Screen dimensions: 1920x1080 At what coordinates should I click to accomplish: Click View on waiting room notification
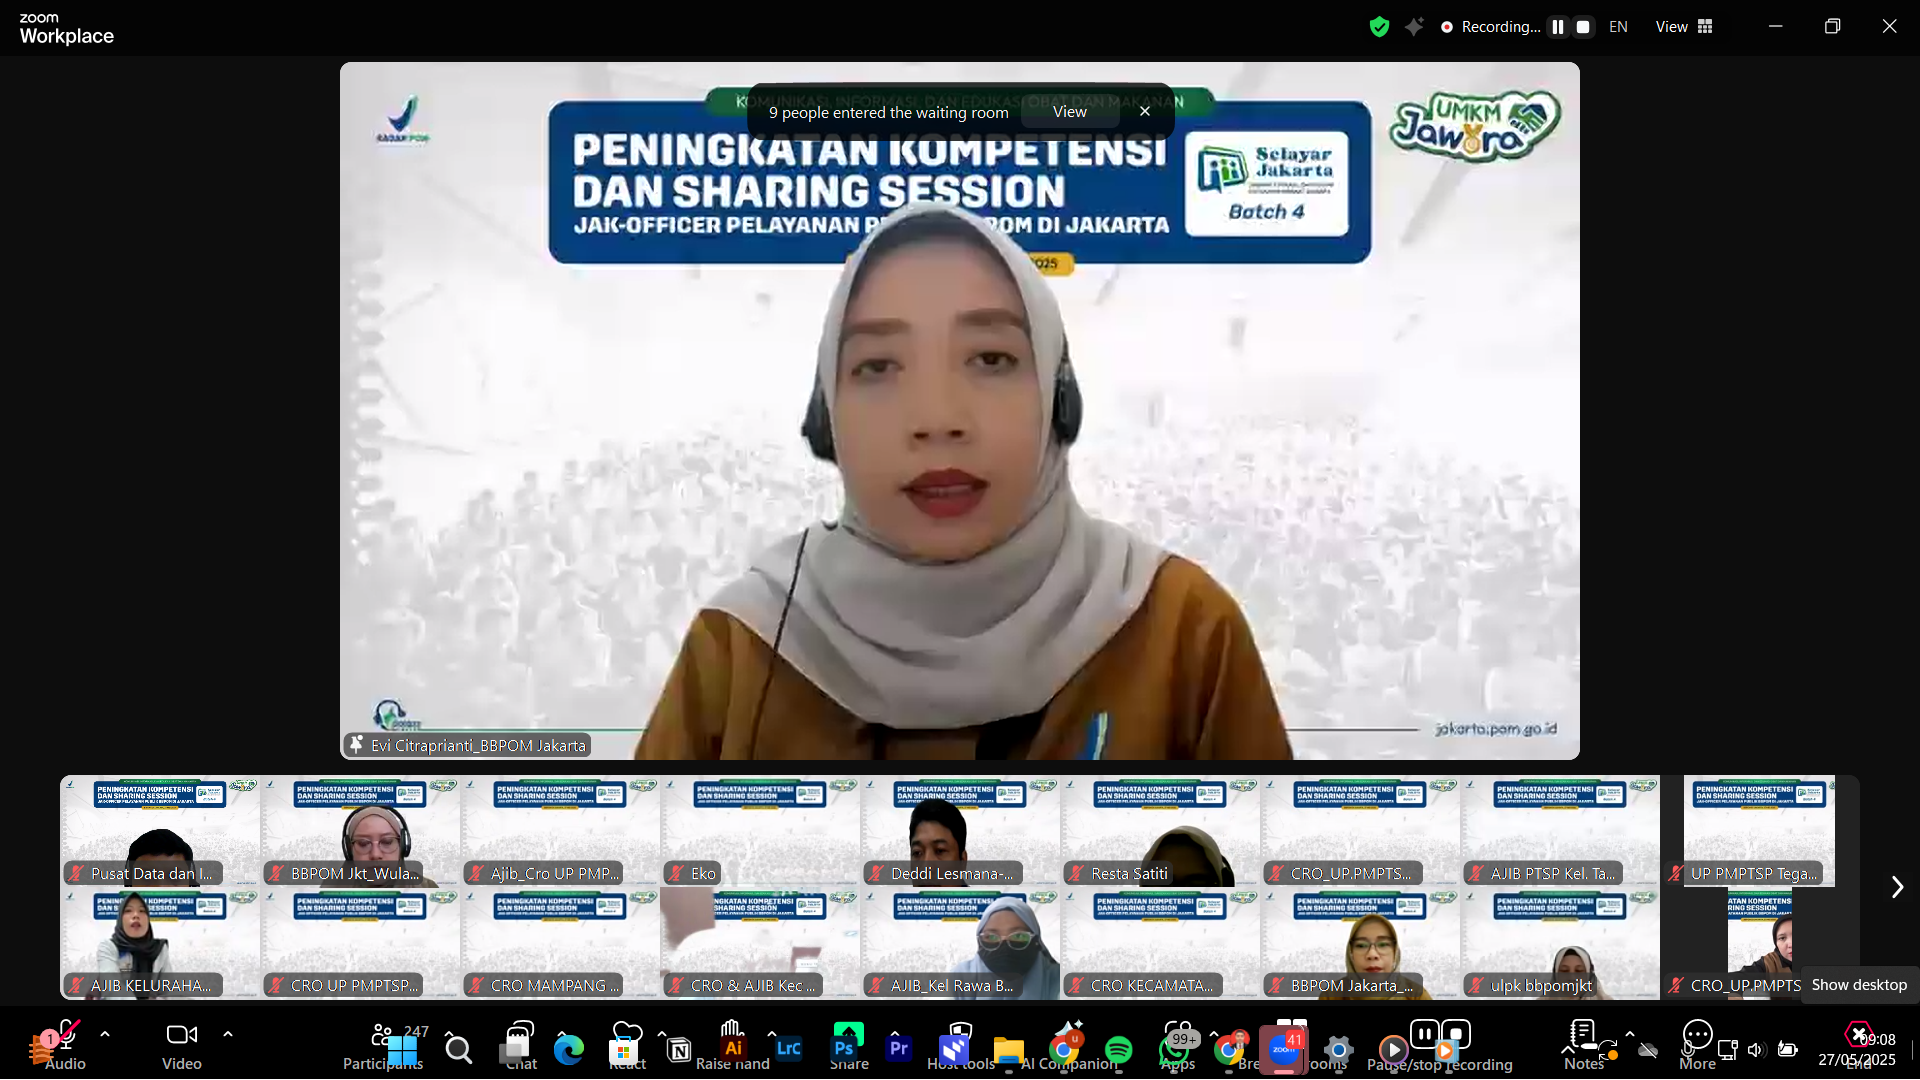click(1070, 112)
